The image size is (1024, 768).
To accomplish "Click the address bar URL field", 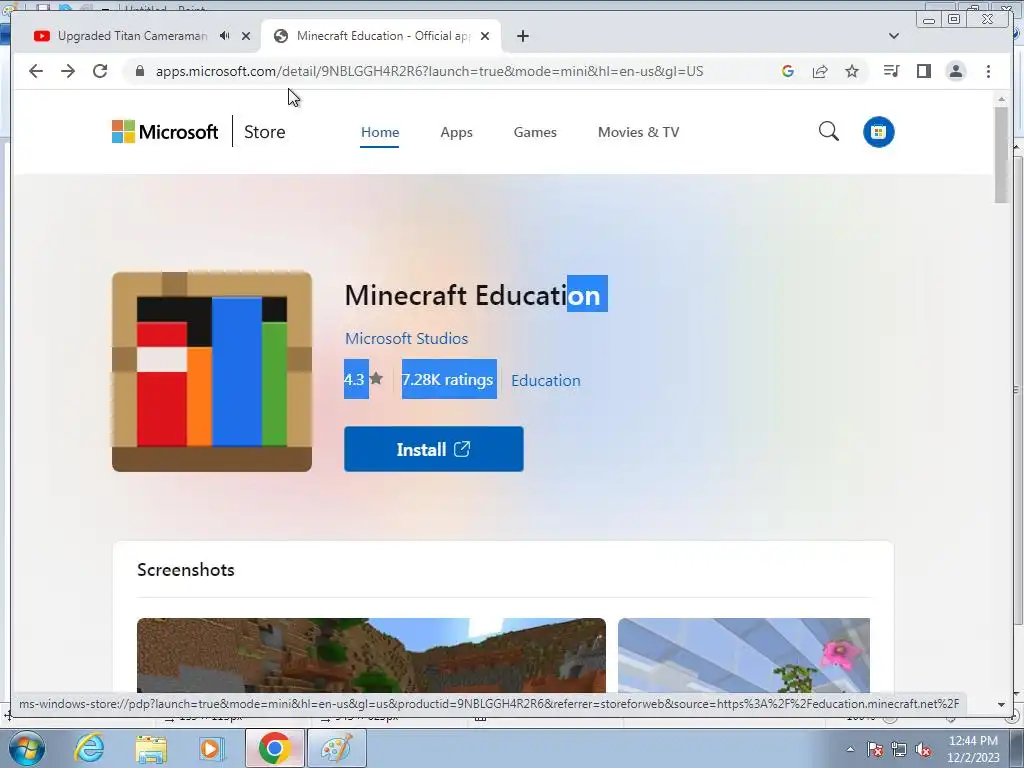I will (428, 71).
